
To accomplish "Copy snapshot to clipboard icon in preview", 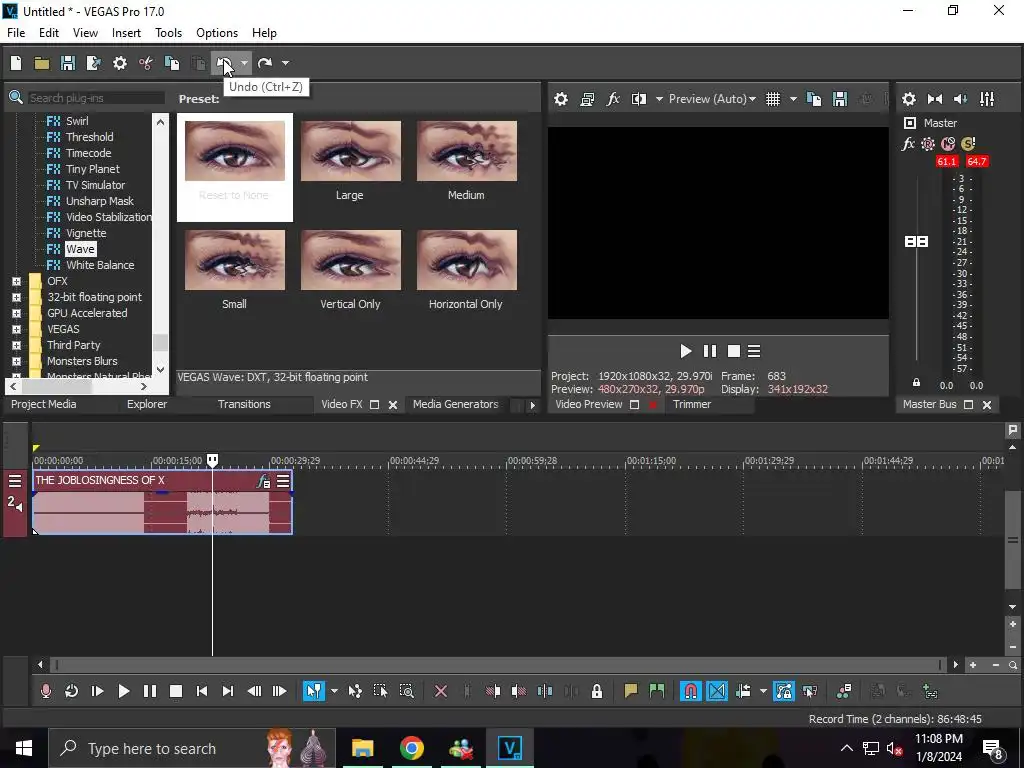I will click(814, 99).
